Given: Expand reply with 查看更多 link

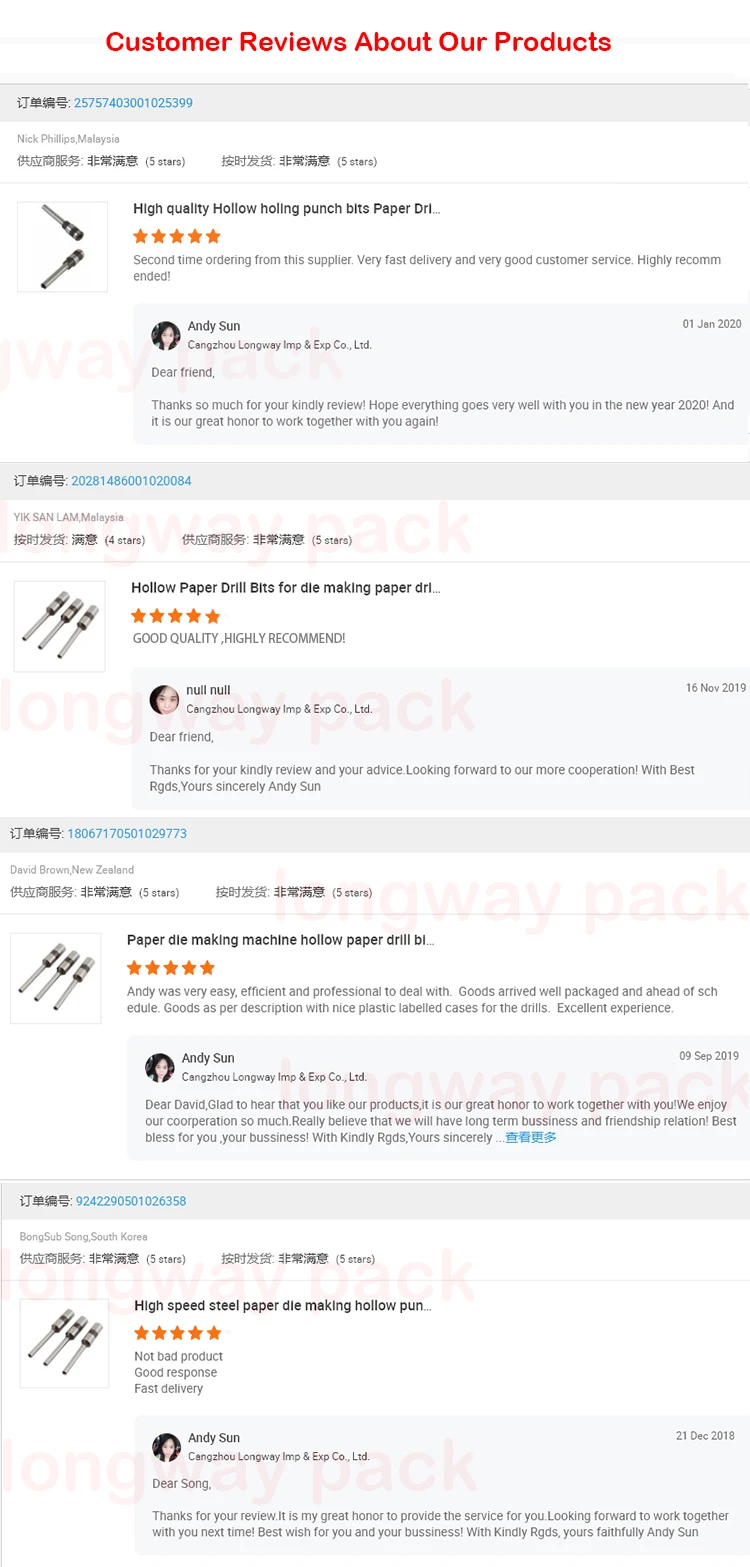Looking at the screenshot, I should (530, 1137).
